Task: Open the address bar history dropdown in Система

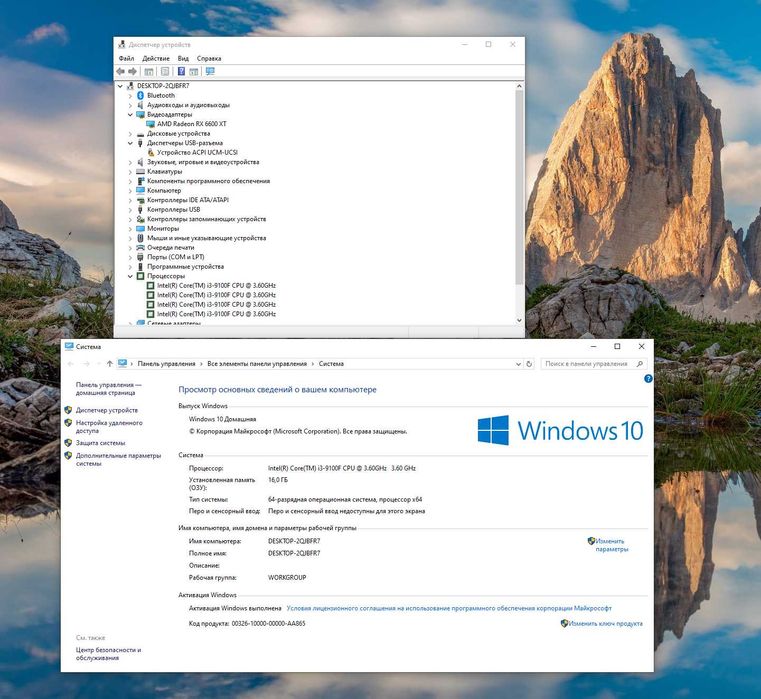Action: point(518,364)
